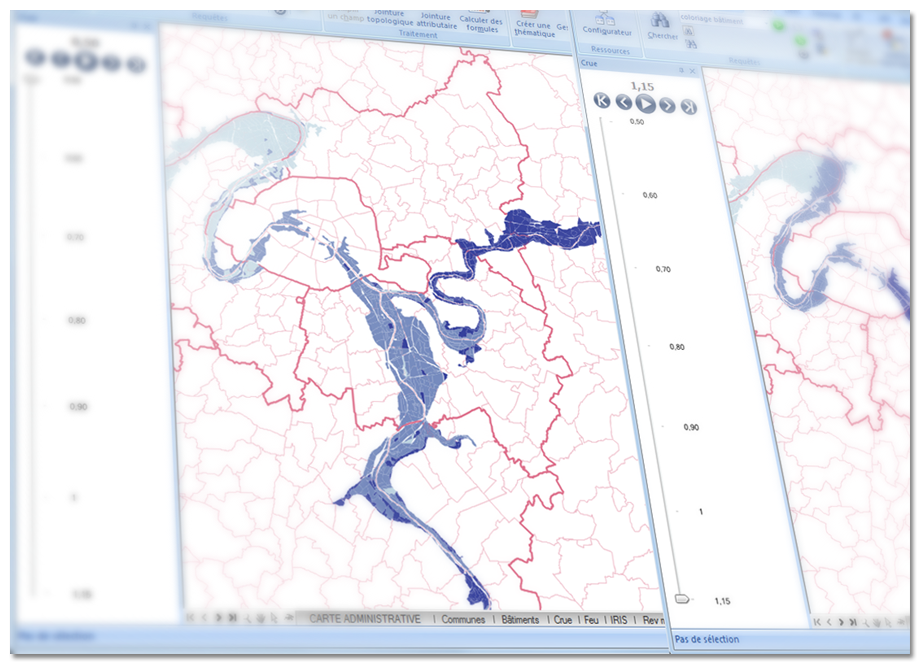Pin the Crue panel
Screen dimensions: 920x664
coord(682,71)
